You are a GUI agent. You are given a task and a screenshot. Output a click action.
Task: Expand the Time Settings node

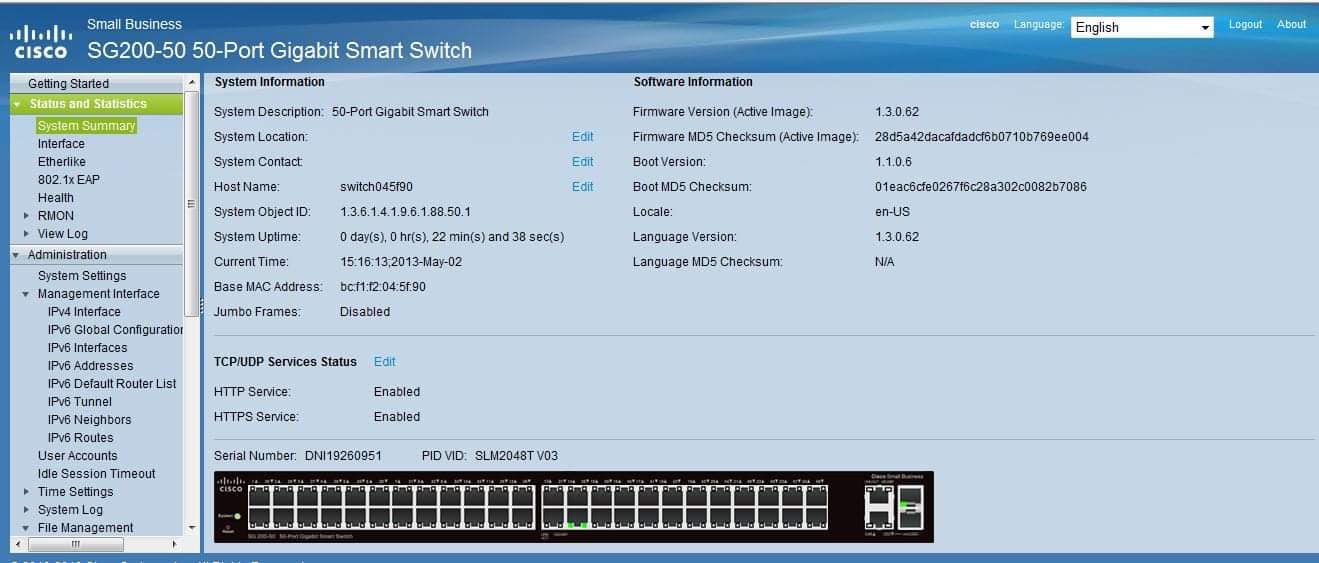point(27,492)
